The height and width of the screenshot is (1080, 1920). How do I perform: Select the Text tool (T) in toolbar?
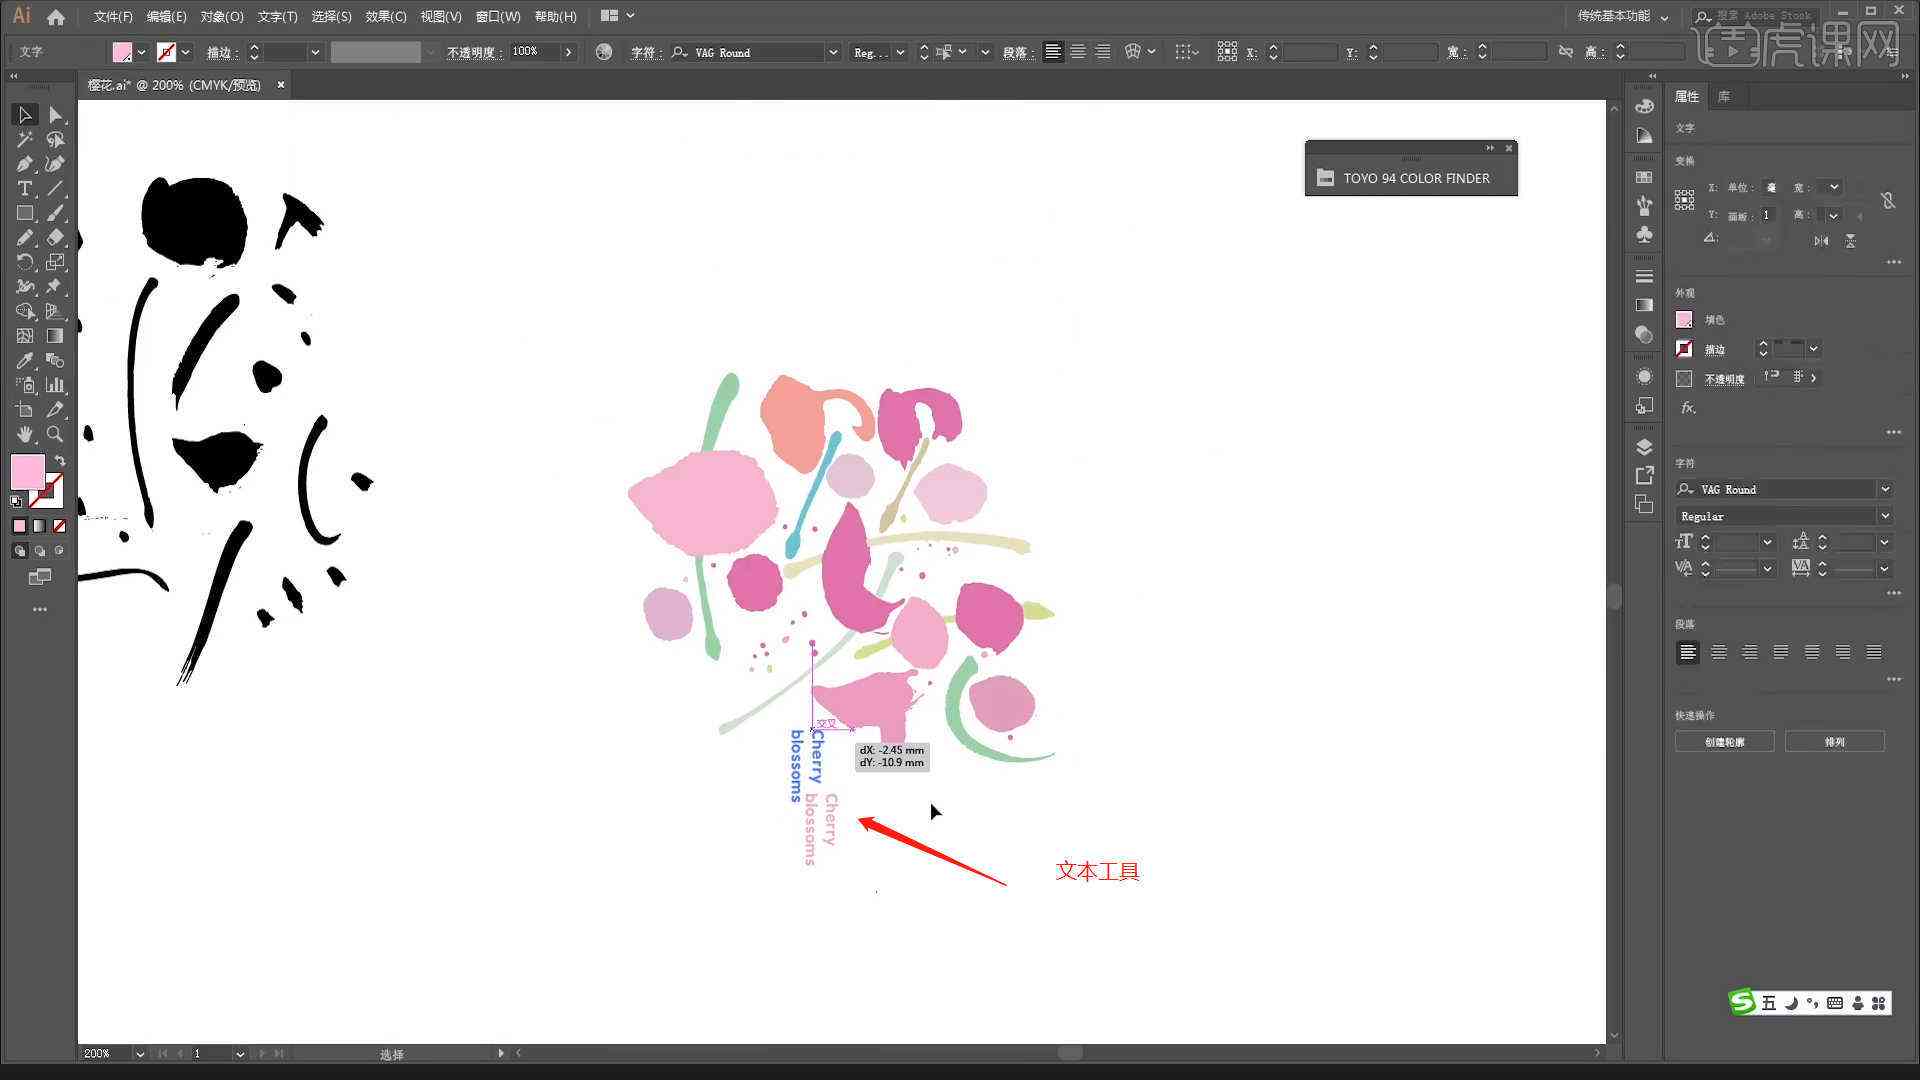[x=25, y=189]
